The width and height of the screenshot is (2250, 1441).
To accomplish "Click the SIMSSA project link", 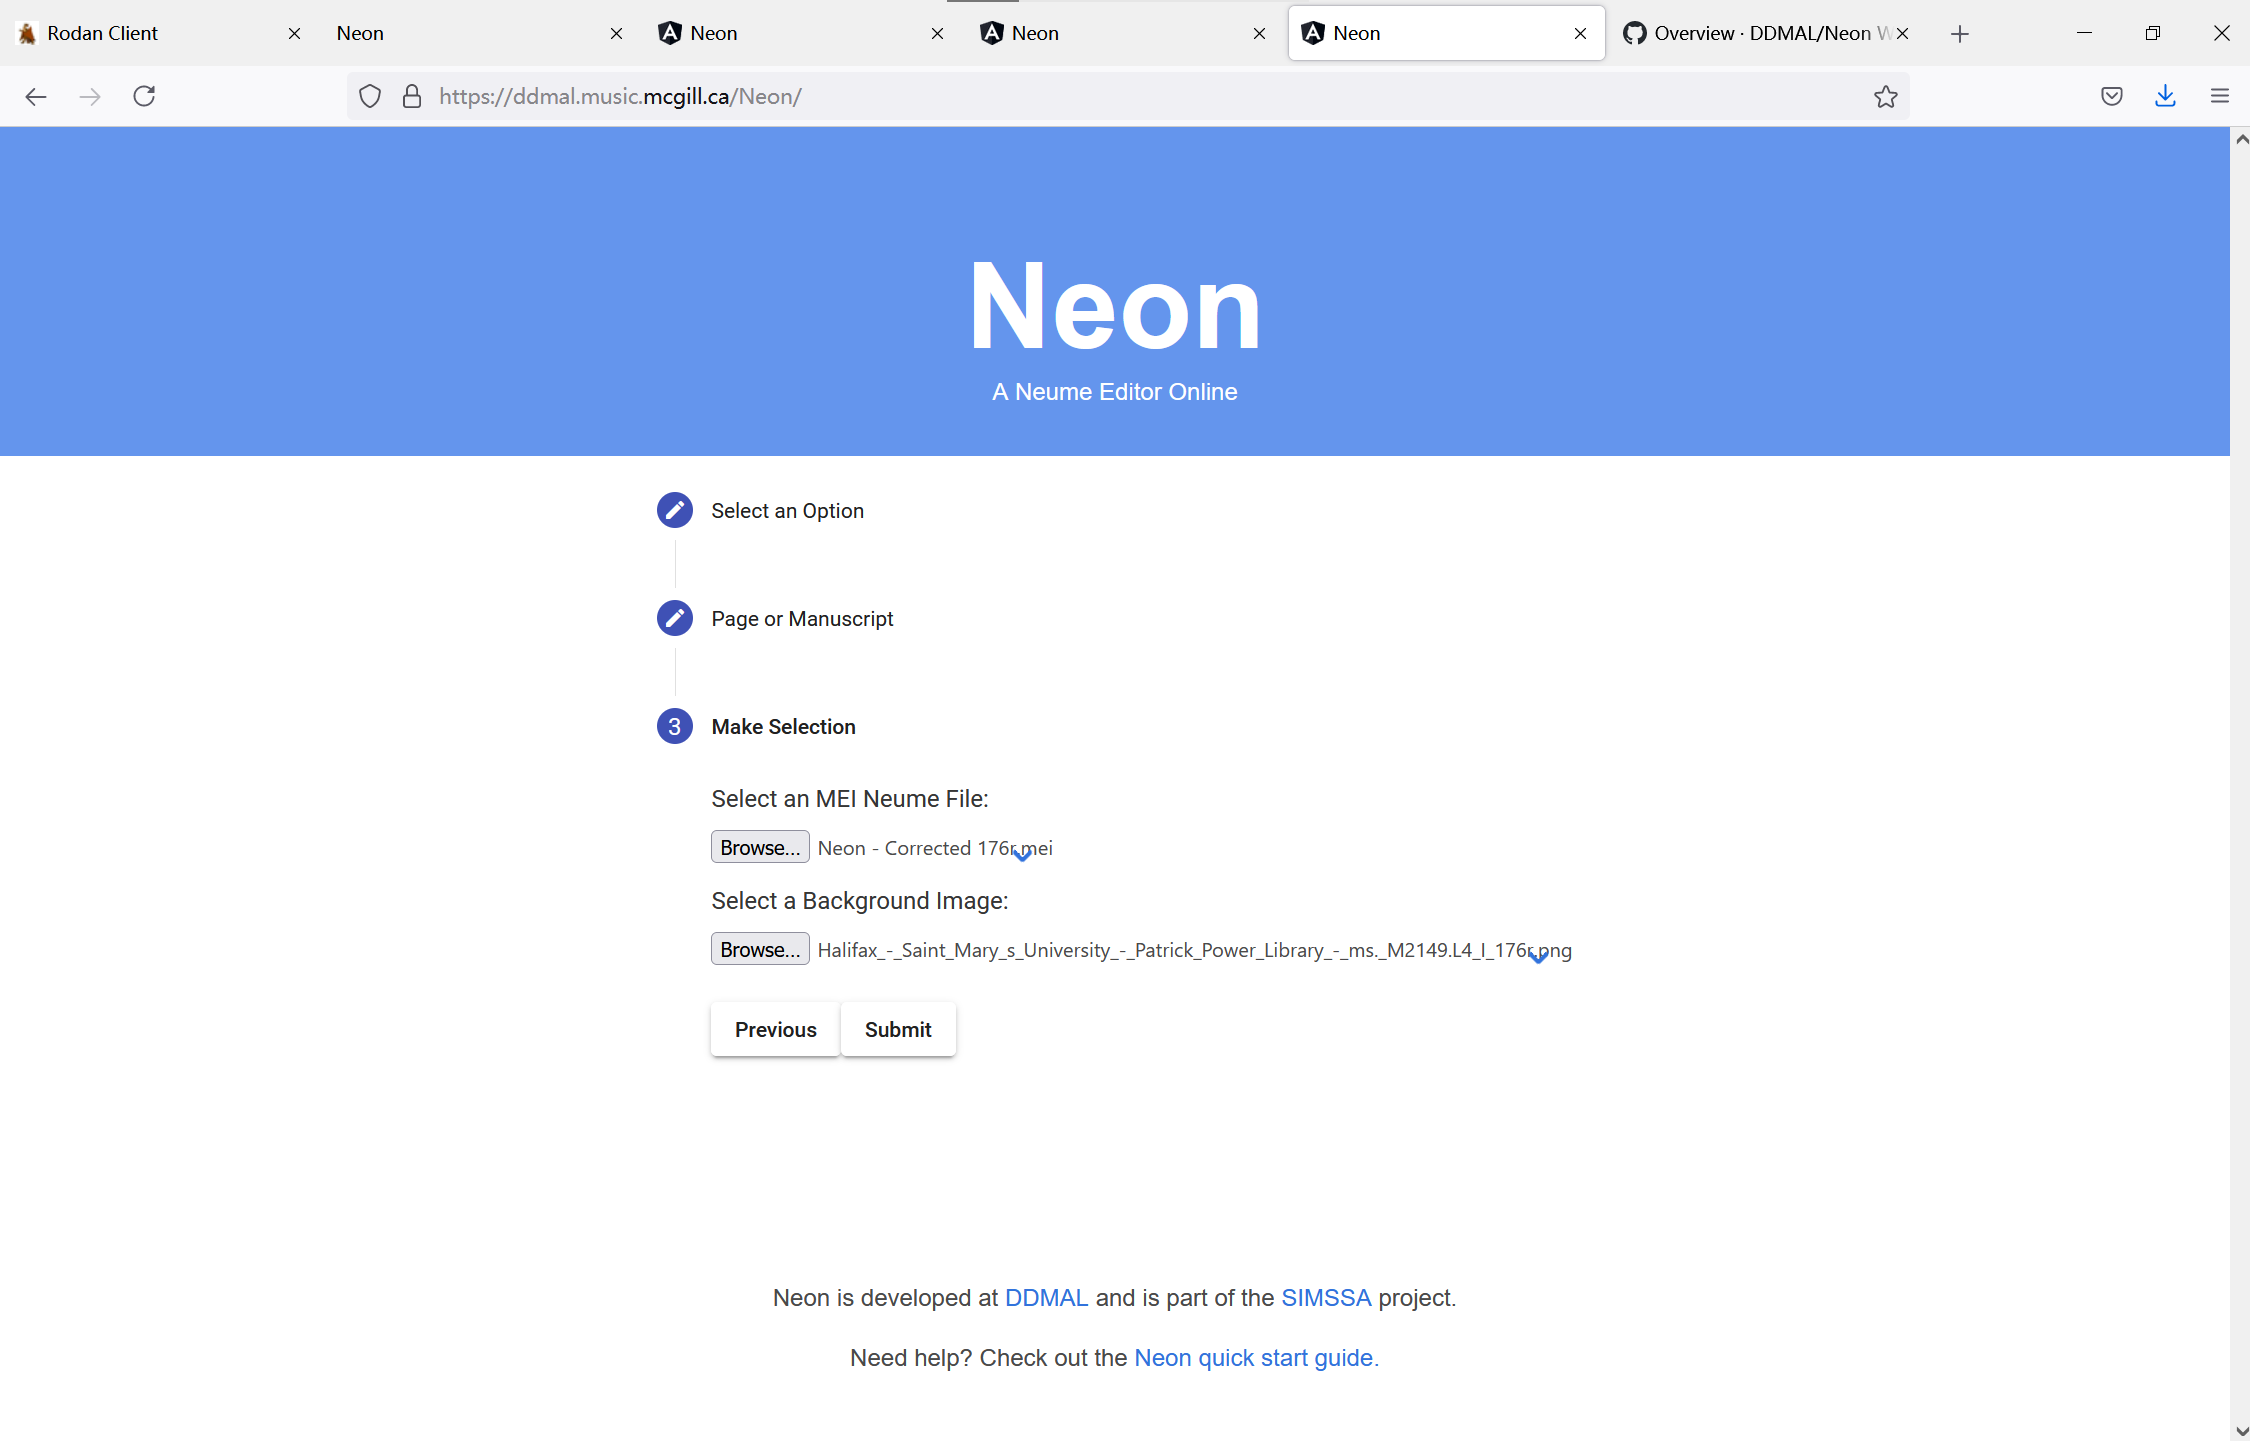I will tap(1325, 1297).
